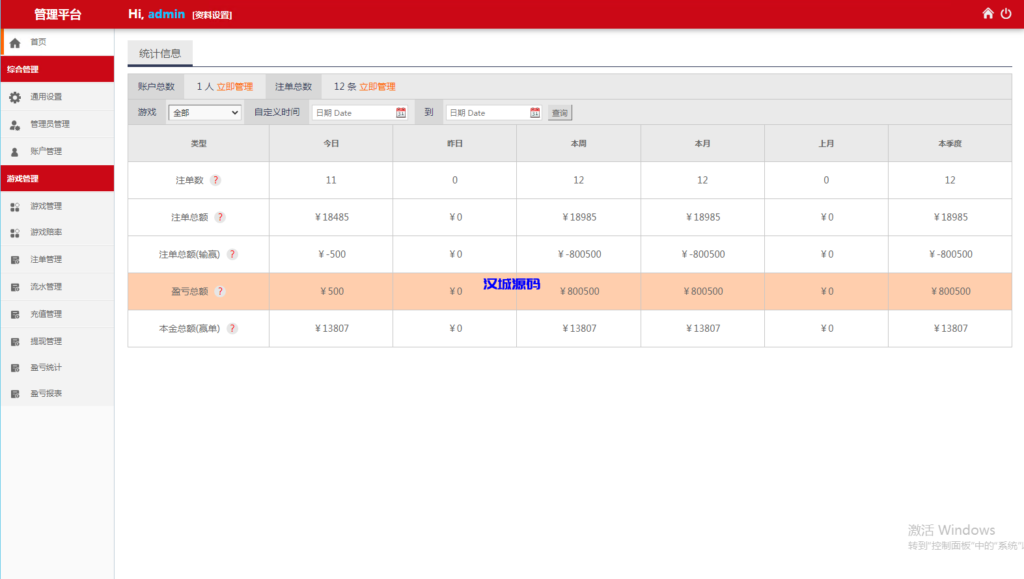
Task: Click the gear icon for 通用设置
Action: point(15,97)
